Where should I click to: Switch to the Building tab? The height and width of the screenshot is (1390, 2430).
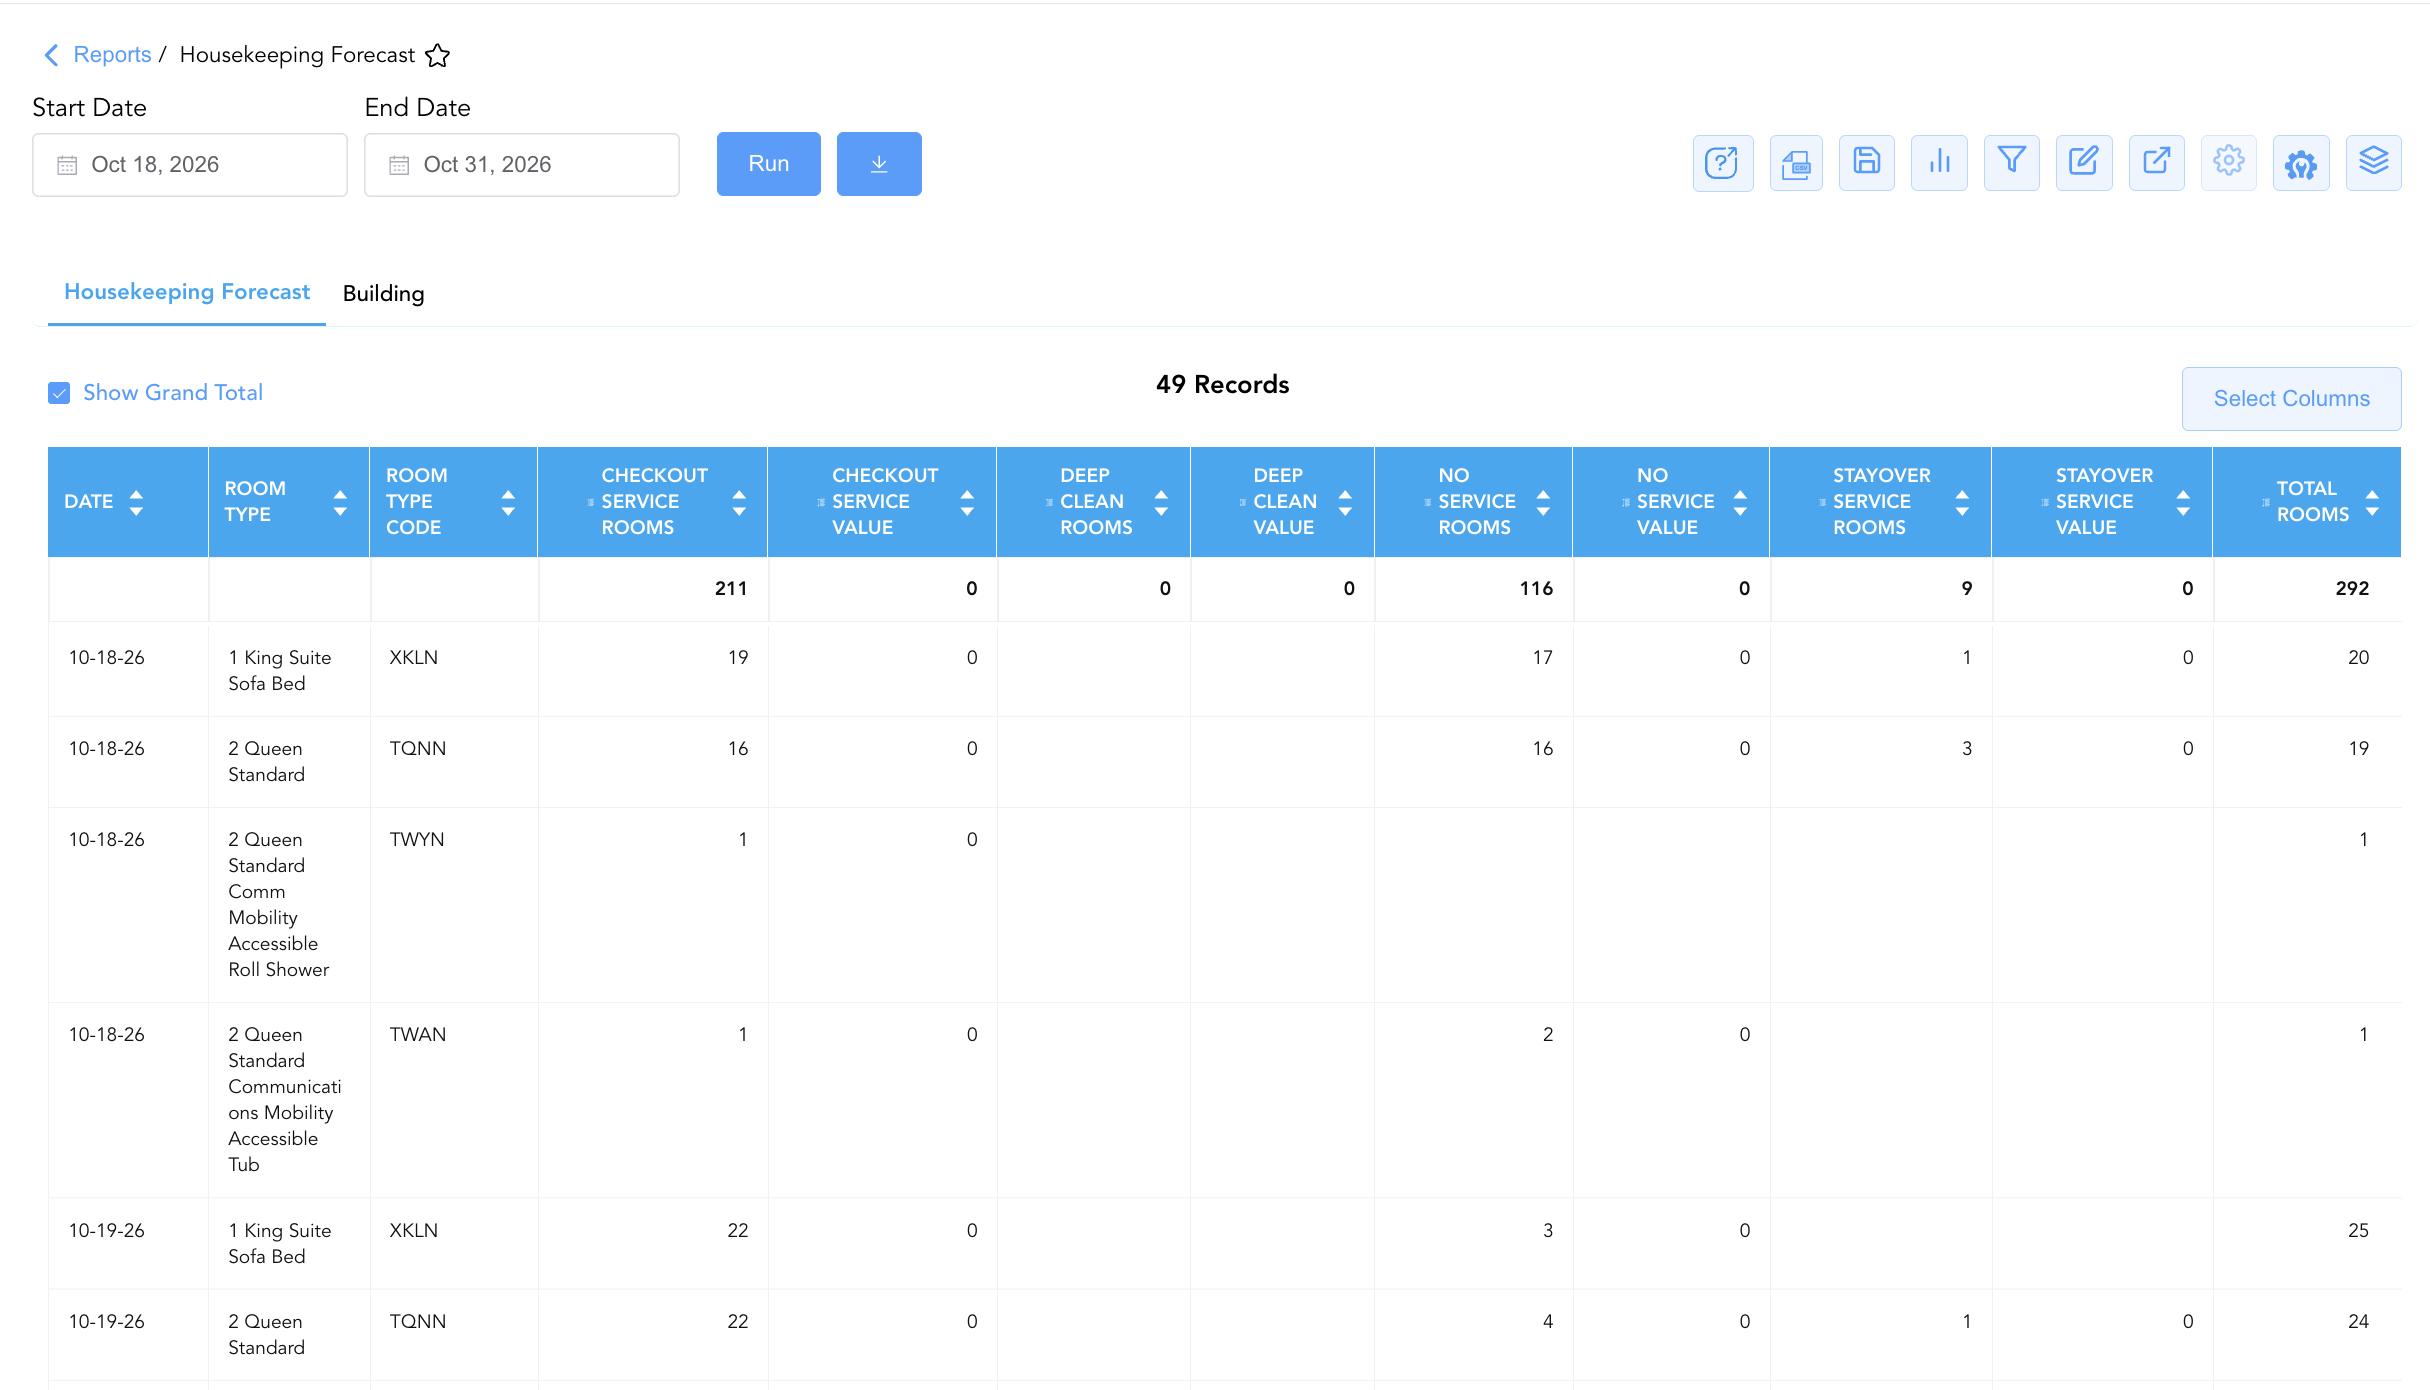pyautogui.click(x=383, y=294)
